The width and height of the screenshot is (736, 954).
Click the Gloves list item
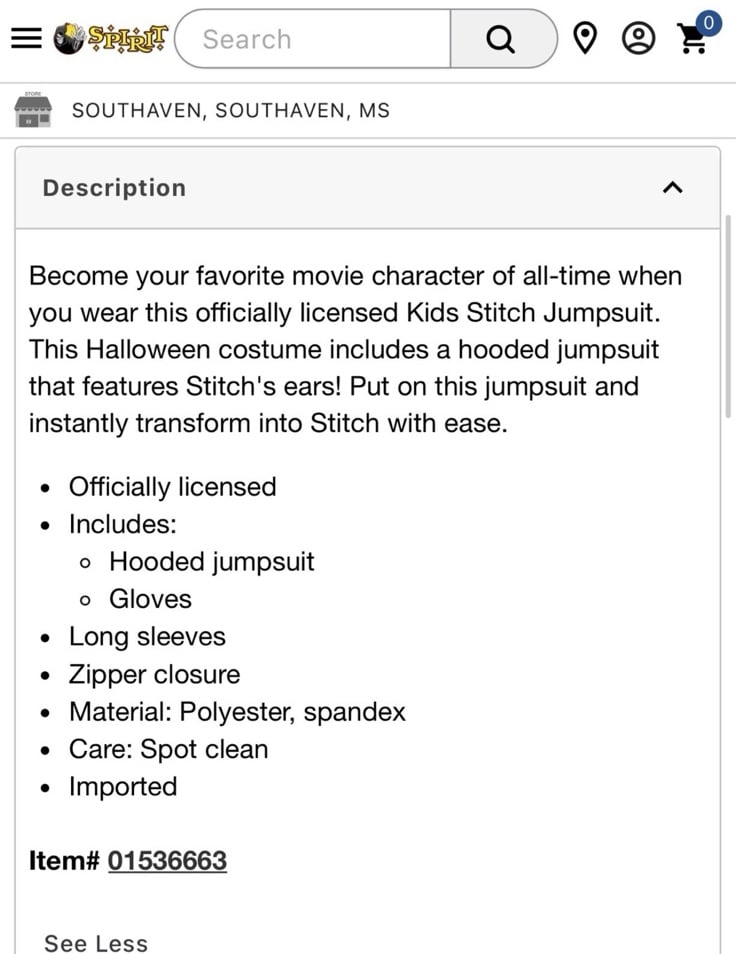click(x=150, y=599)
